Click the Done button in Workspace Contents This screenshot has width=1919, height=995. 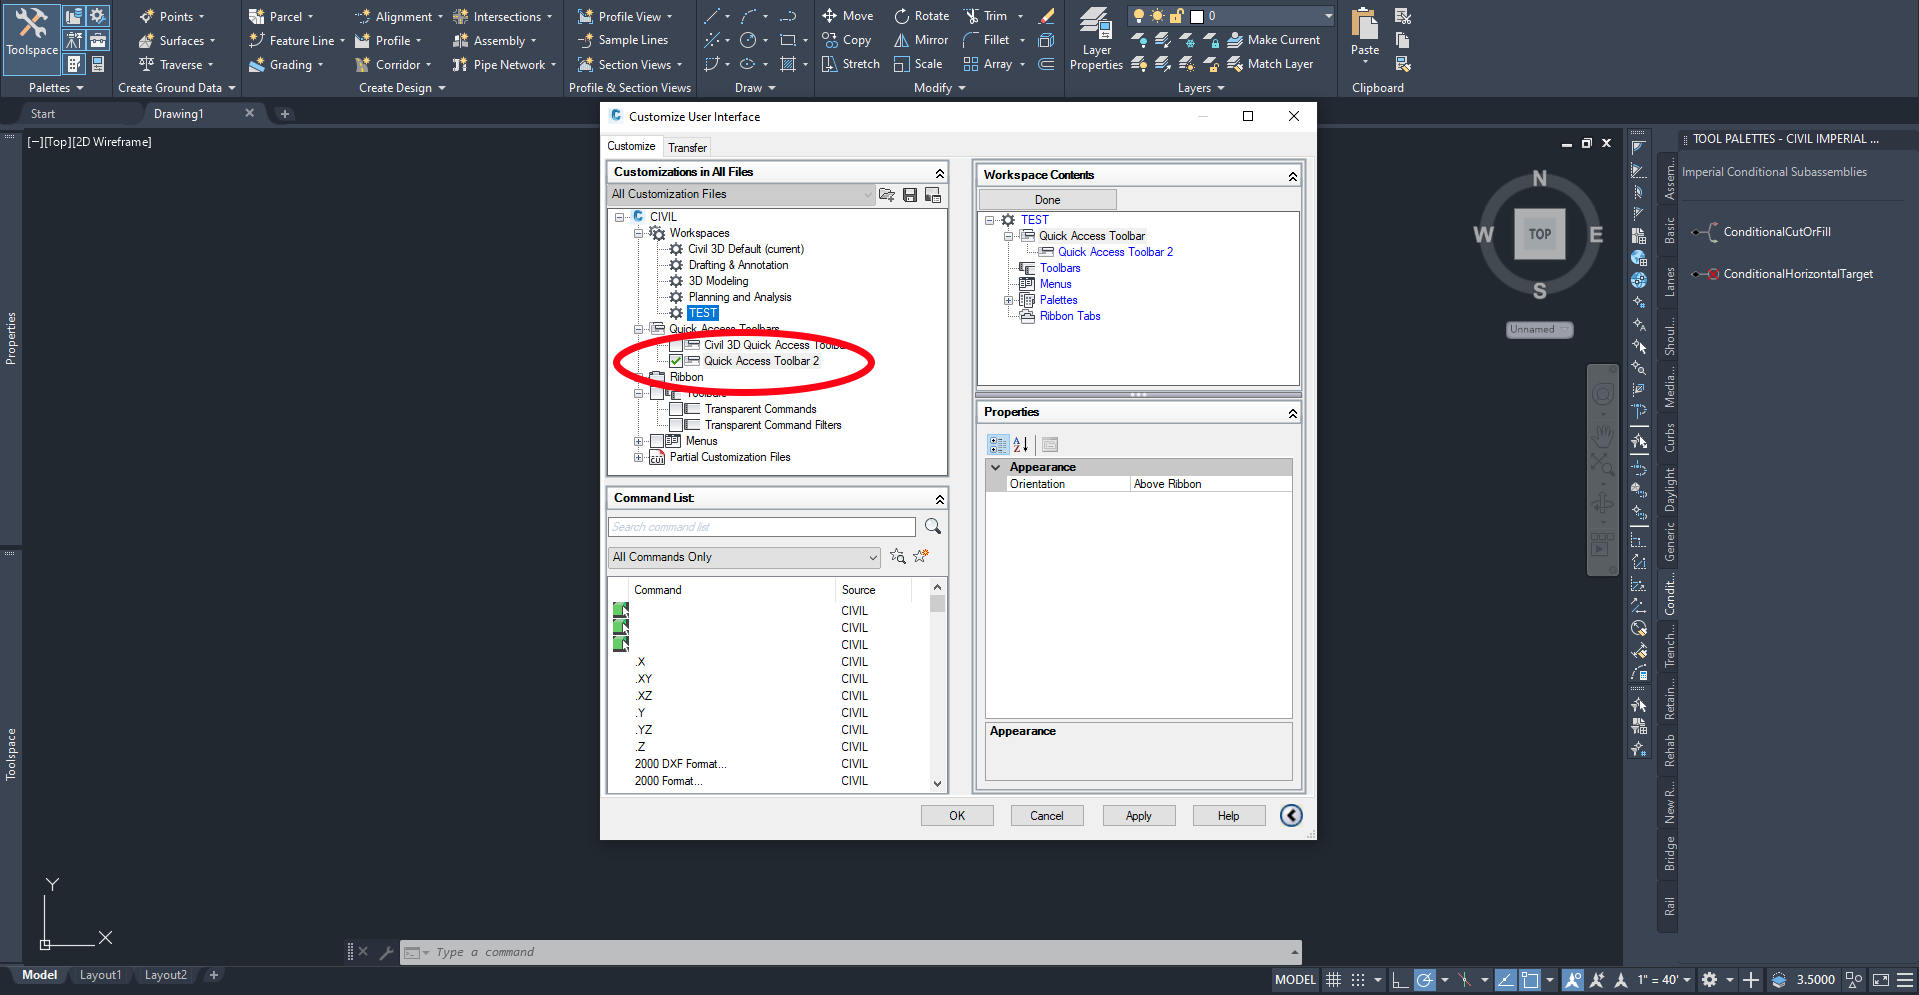[x=1046, y=199]
